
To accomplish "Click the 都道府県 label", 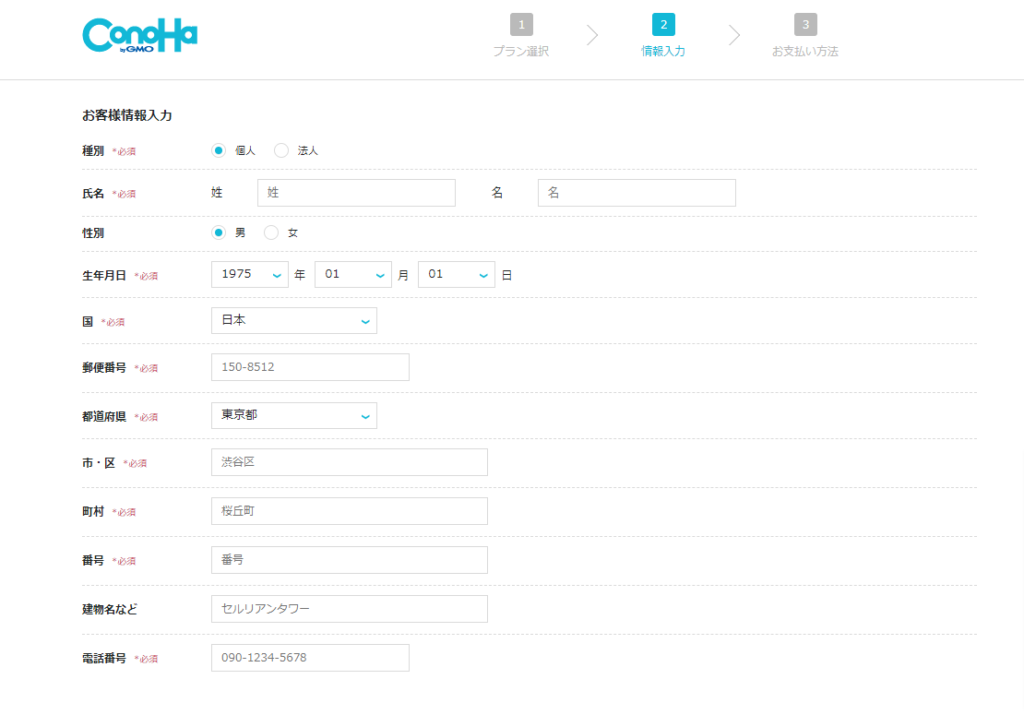I will tap(104, 417).
